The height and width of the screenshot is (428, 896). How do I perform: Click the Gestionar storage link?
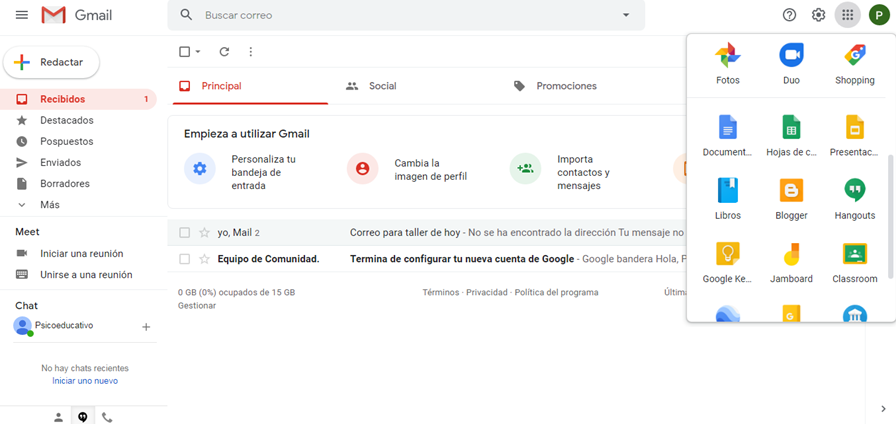point(197,306)
